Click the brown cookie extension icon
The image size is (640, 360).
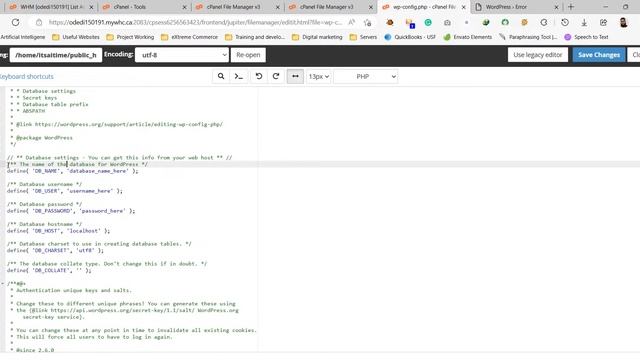coord(390,22)
